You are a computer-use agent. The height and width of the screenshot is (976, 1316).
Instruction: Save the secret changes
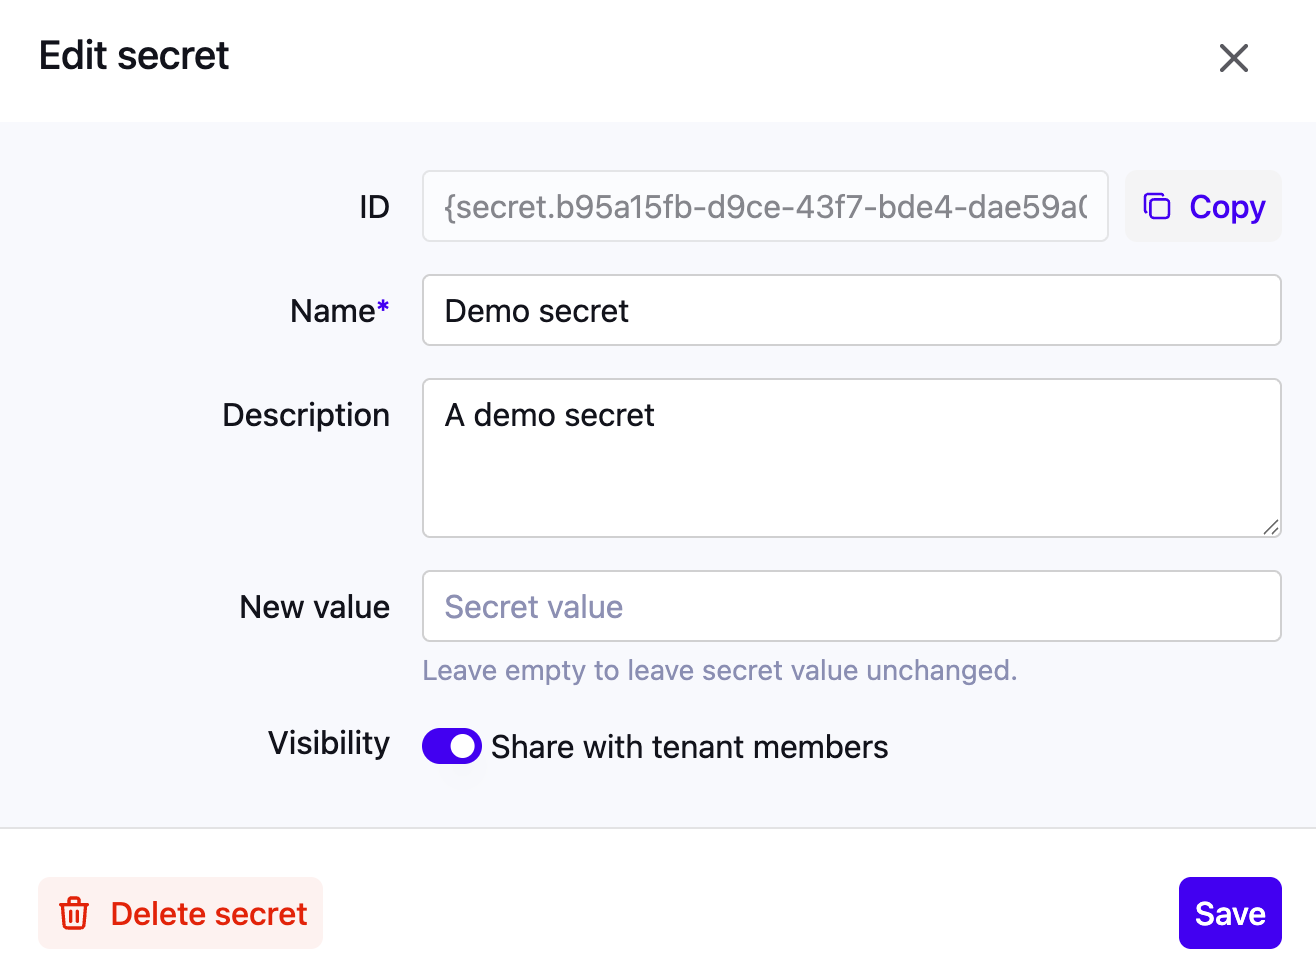click(1230, 913)
